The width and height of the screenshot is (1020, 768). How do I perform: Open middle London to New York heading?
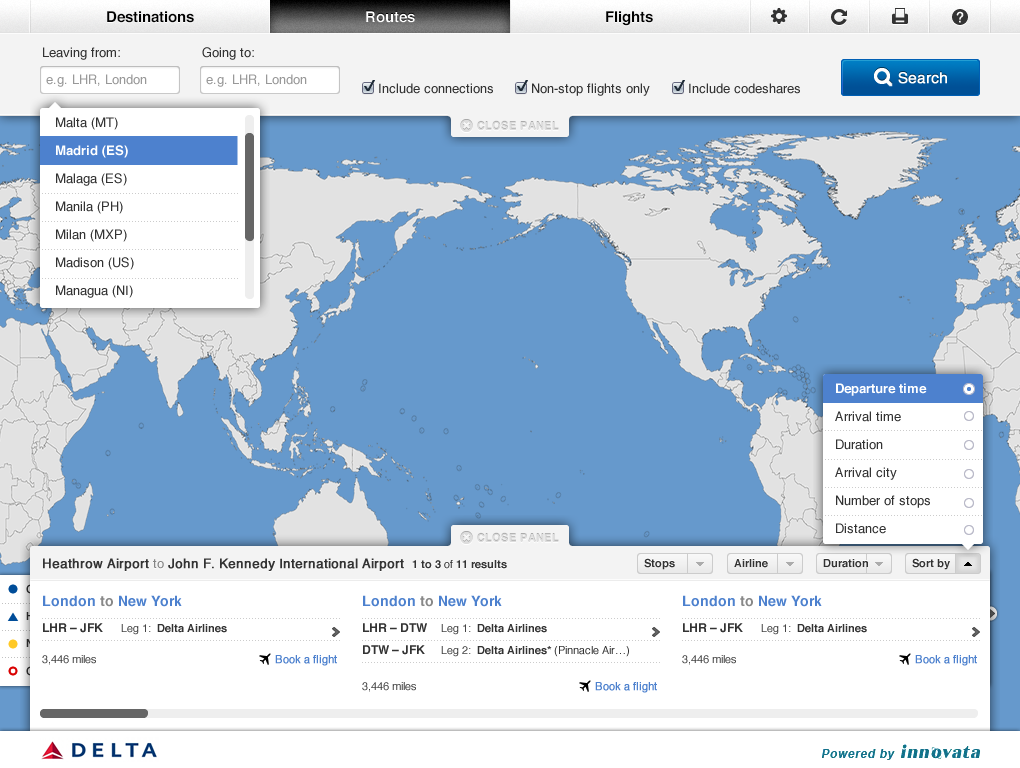coord(432,601)
